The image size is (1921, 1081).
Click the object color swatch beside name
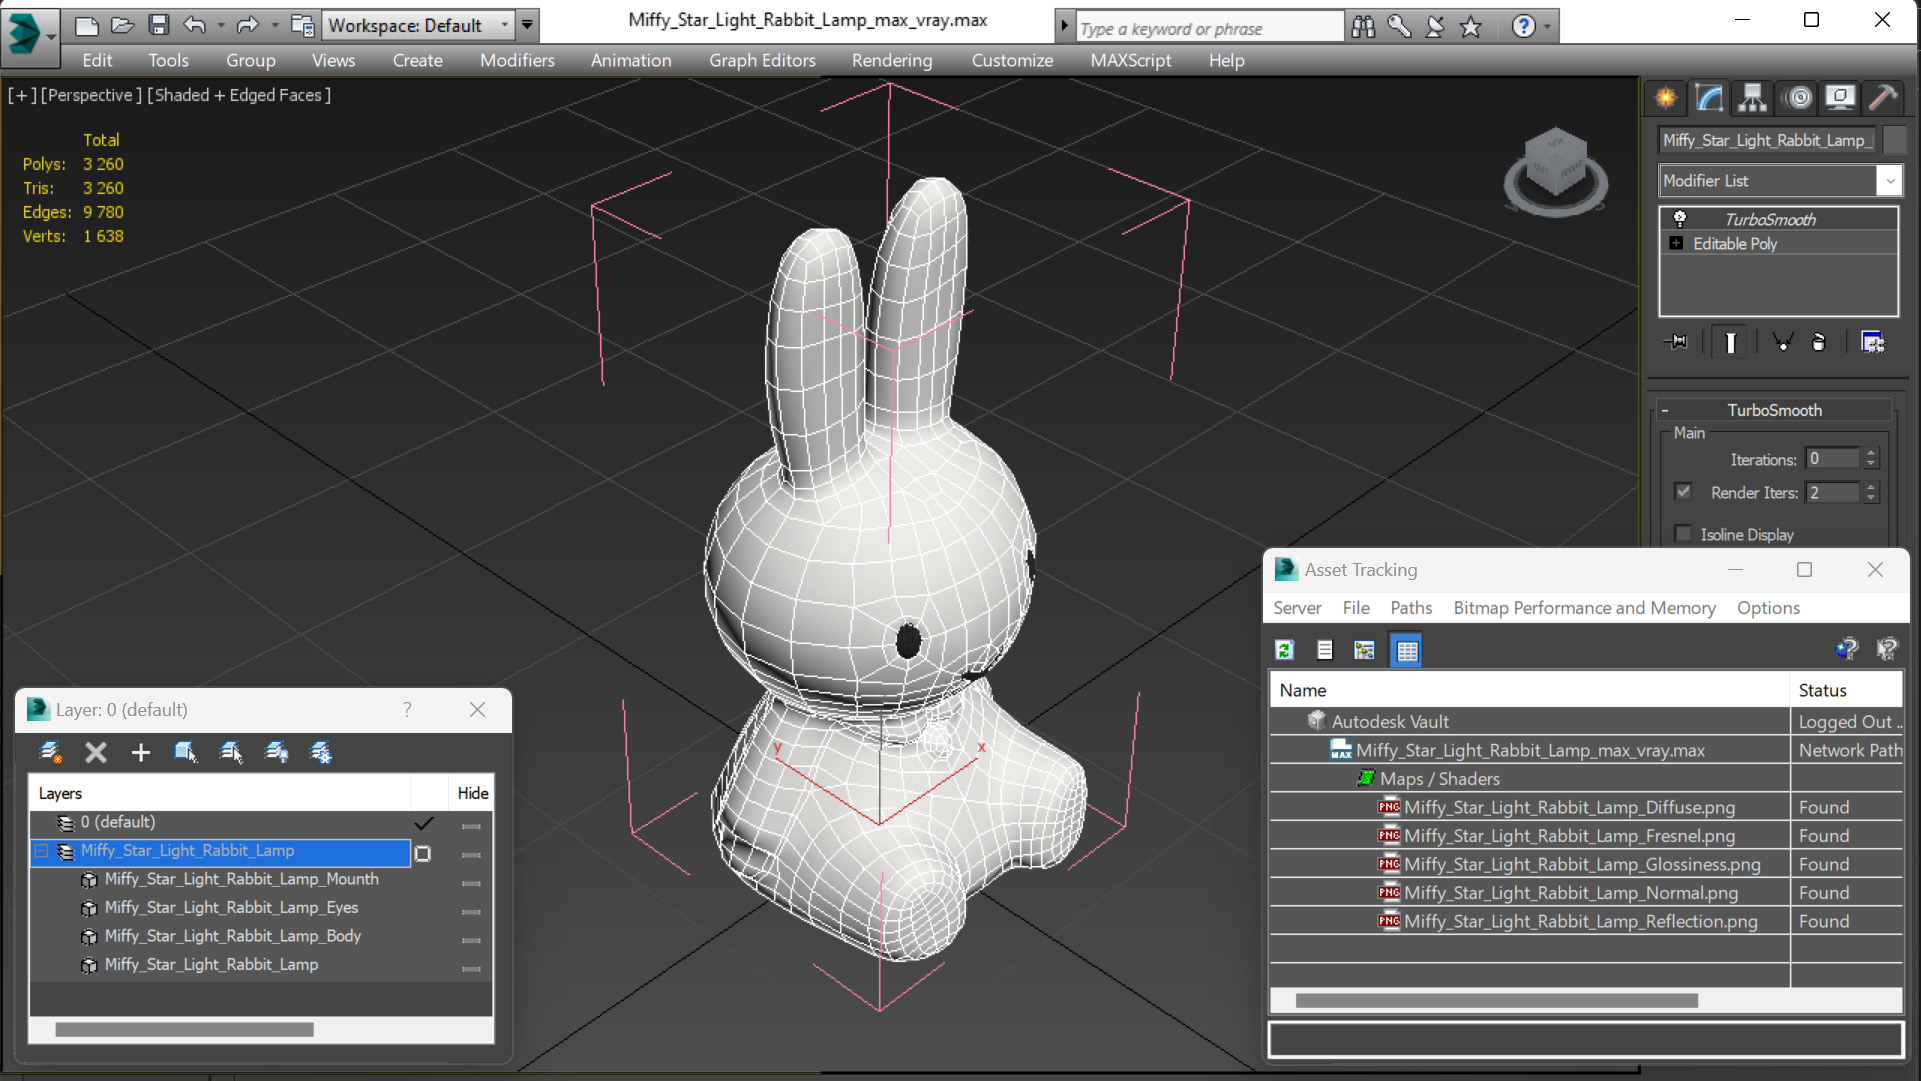click(1894, 140)
